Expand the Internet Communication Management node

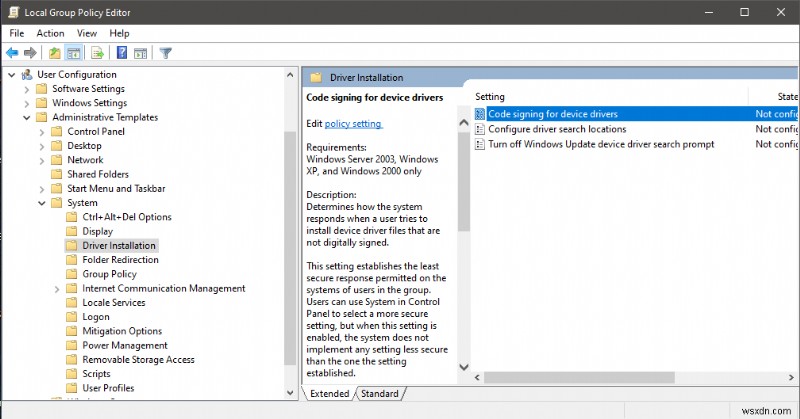(x=57, y=289)
